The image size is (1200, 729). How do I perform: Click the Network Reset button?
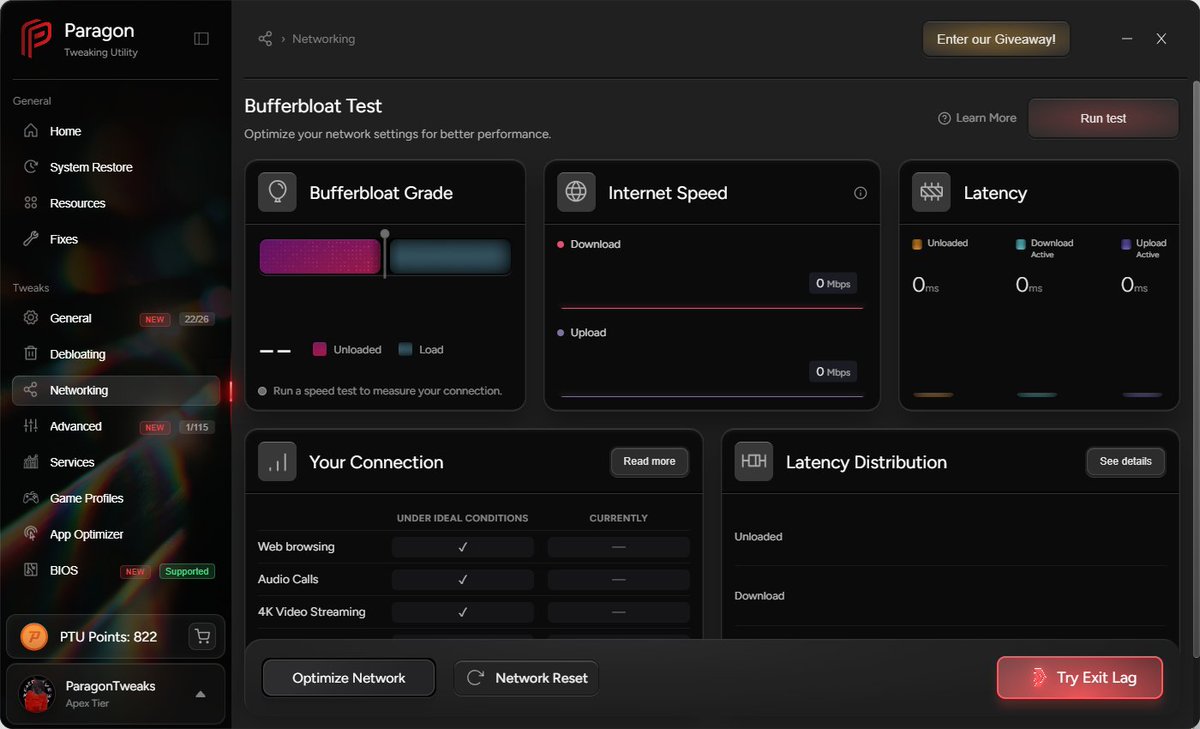tap(526, 678)
